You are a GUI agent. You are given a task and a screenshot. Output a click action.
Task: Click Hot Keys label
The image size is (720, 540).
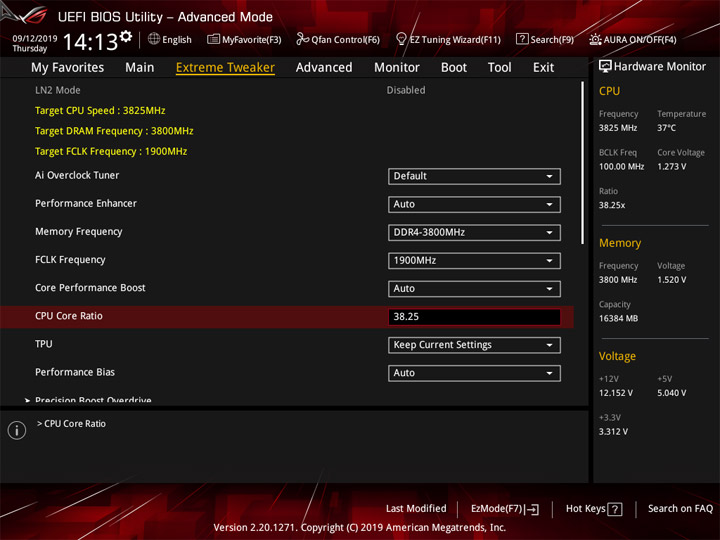[x=585, y=508]
